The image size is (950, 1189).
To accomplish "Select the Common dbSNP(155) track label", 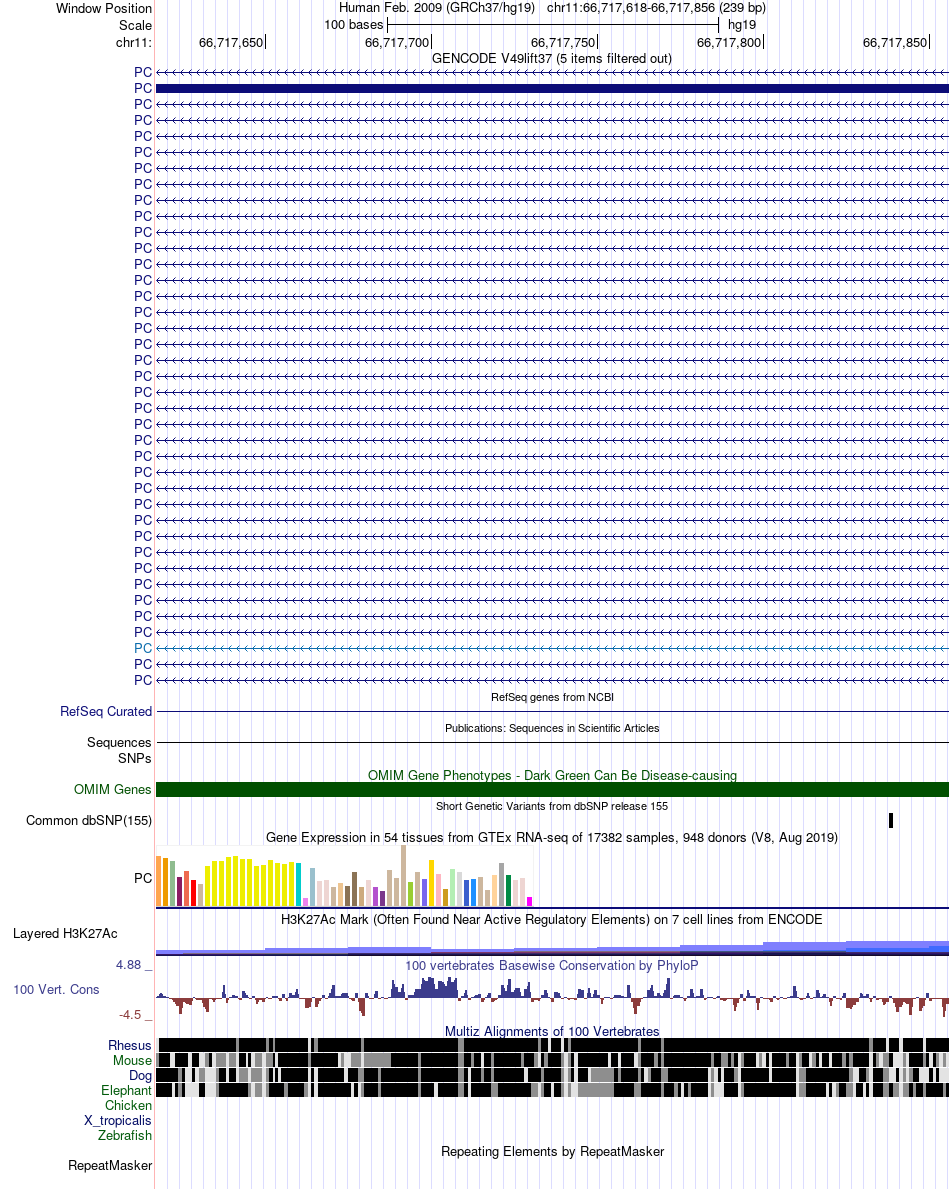I will tap(89, 820).
